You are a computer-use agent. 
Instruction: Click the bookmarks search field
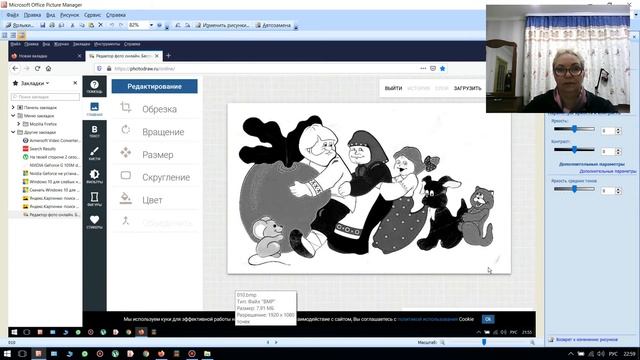(45, 97)
